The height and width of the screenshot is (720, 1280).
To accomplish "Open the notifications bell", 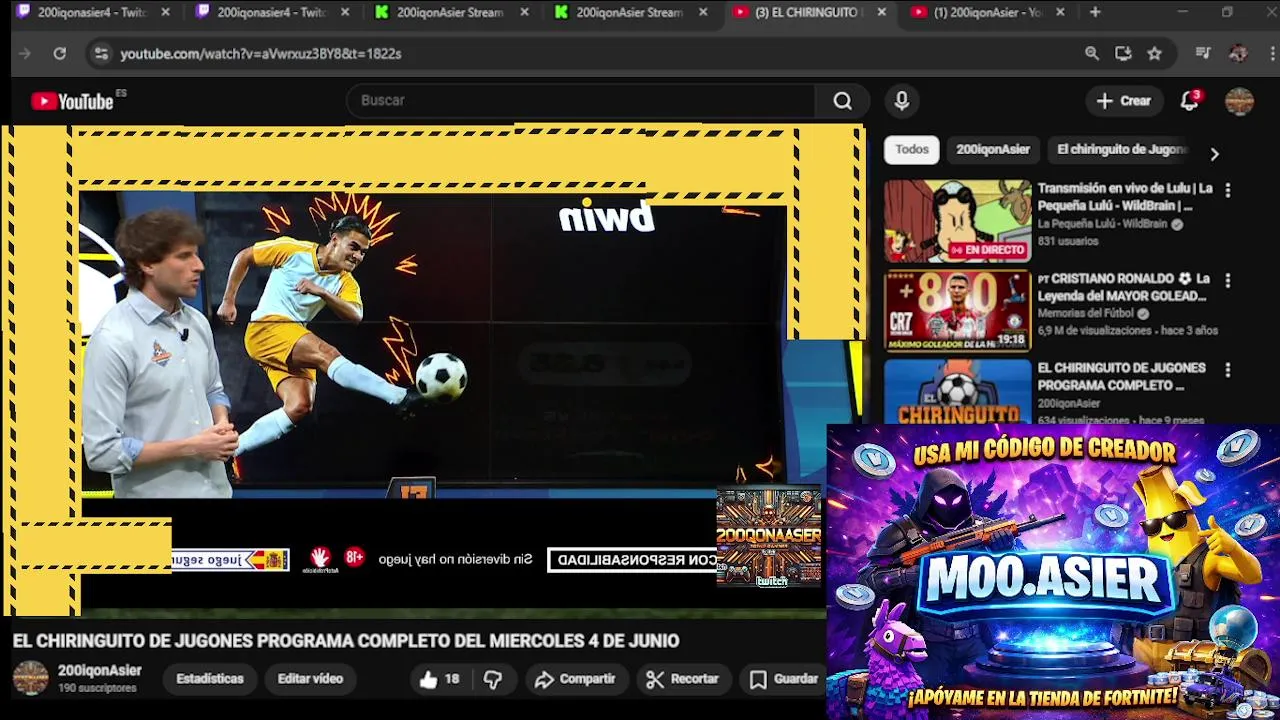I will [1189, 100].
